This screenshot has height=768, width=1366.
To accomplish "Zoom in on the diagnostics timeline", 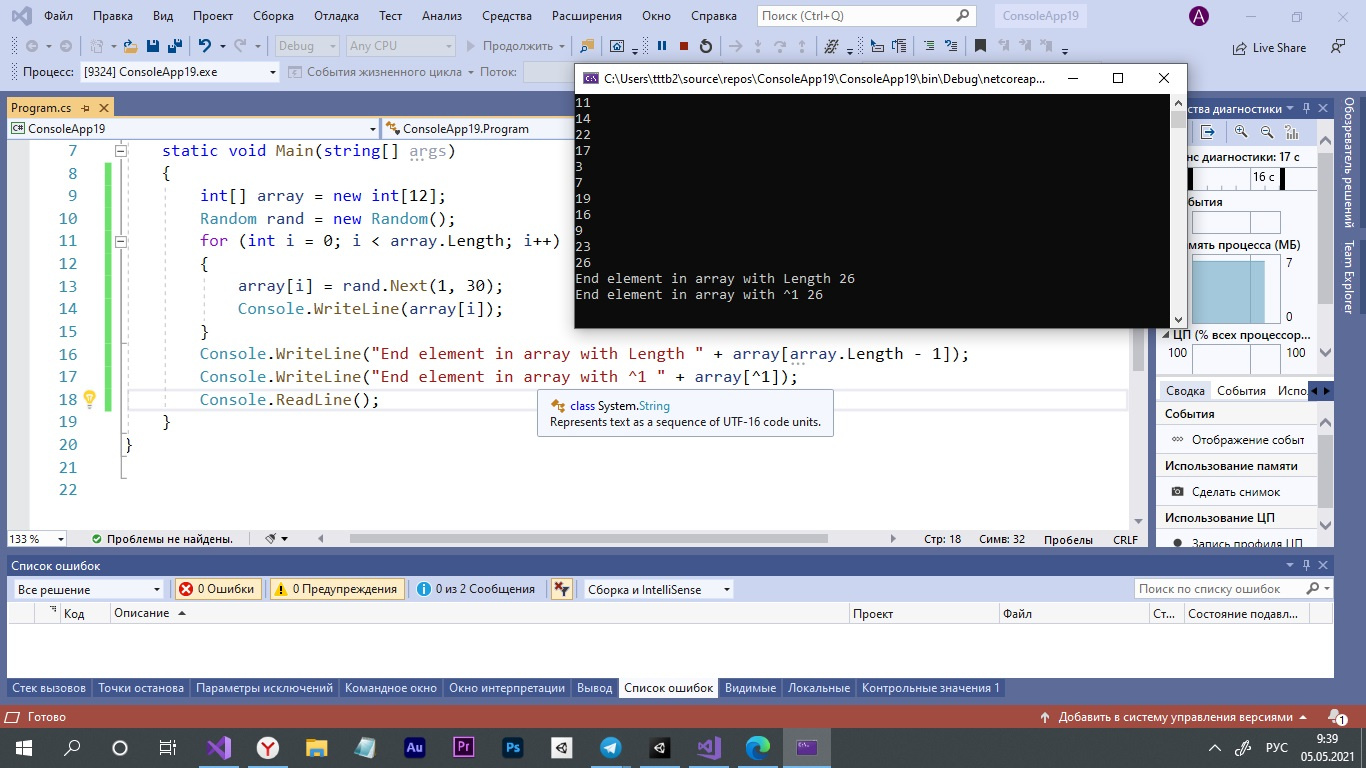I will [x=1241, y=132].
